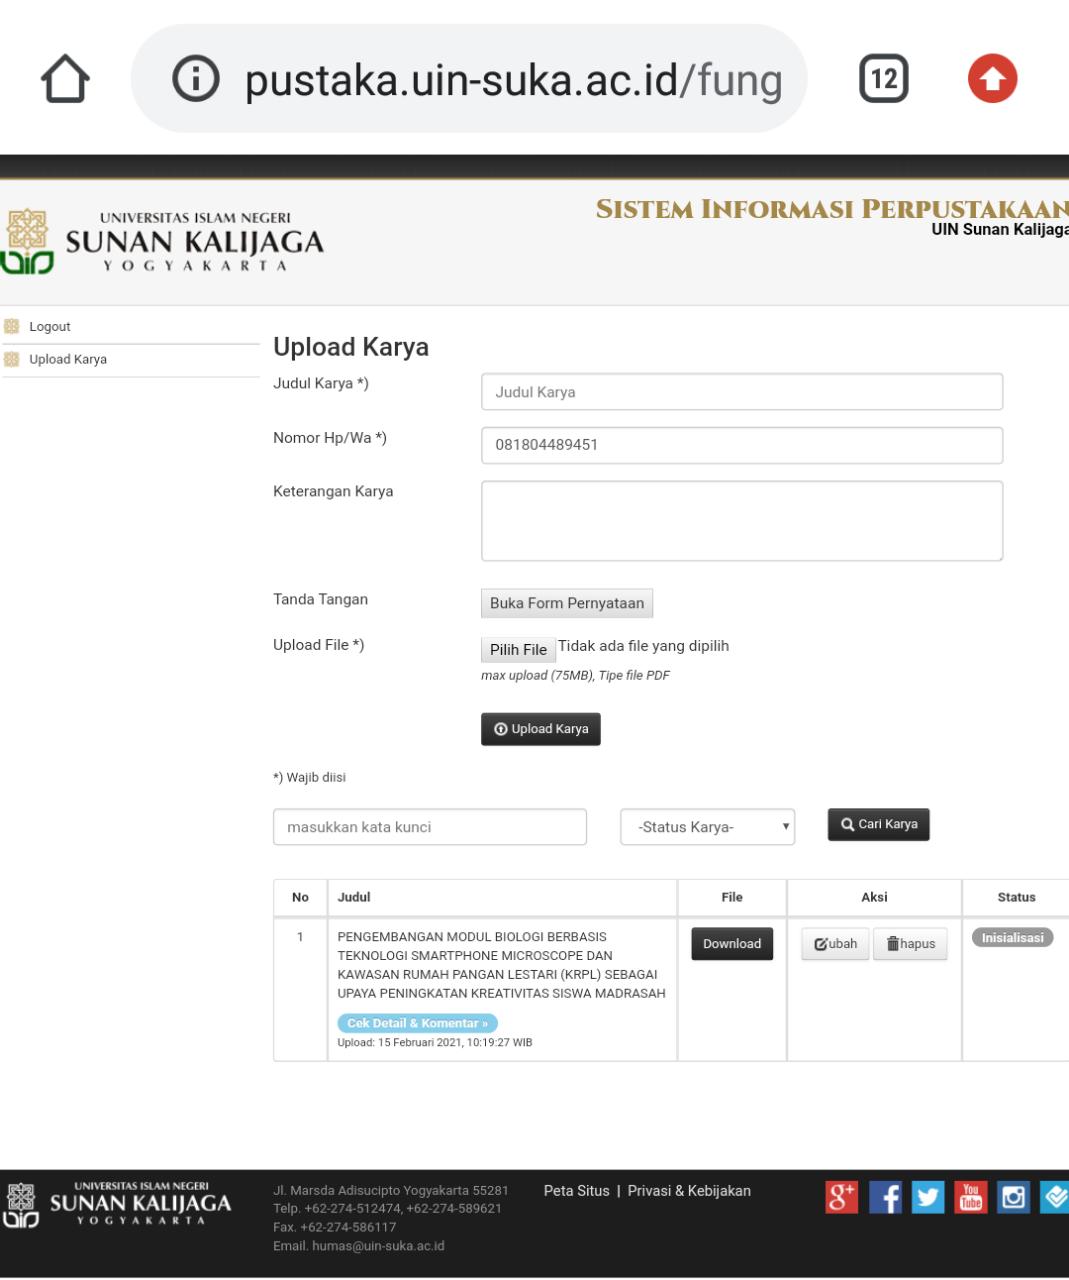1069x1280 pixels.
Task: Open the browser tab switcher showing 12
Action: 884,80
